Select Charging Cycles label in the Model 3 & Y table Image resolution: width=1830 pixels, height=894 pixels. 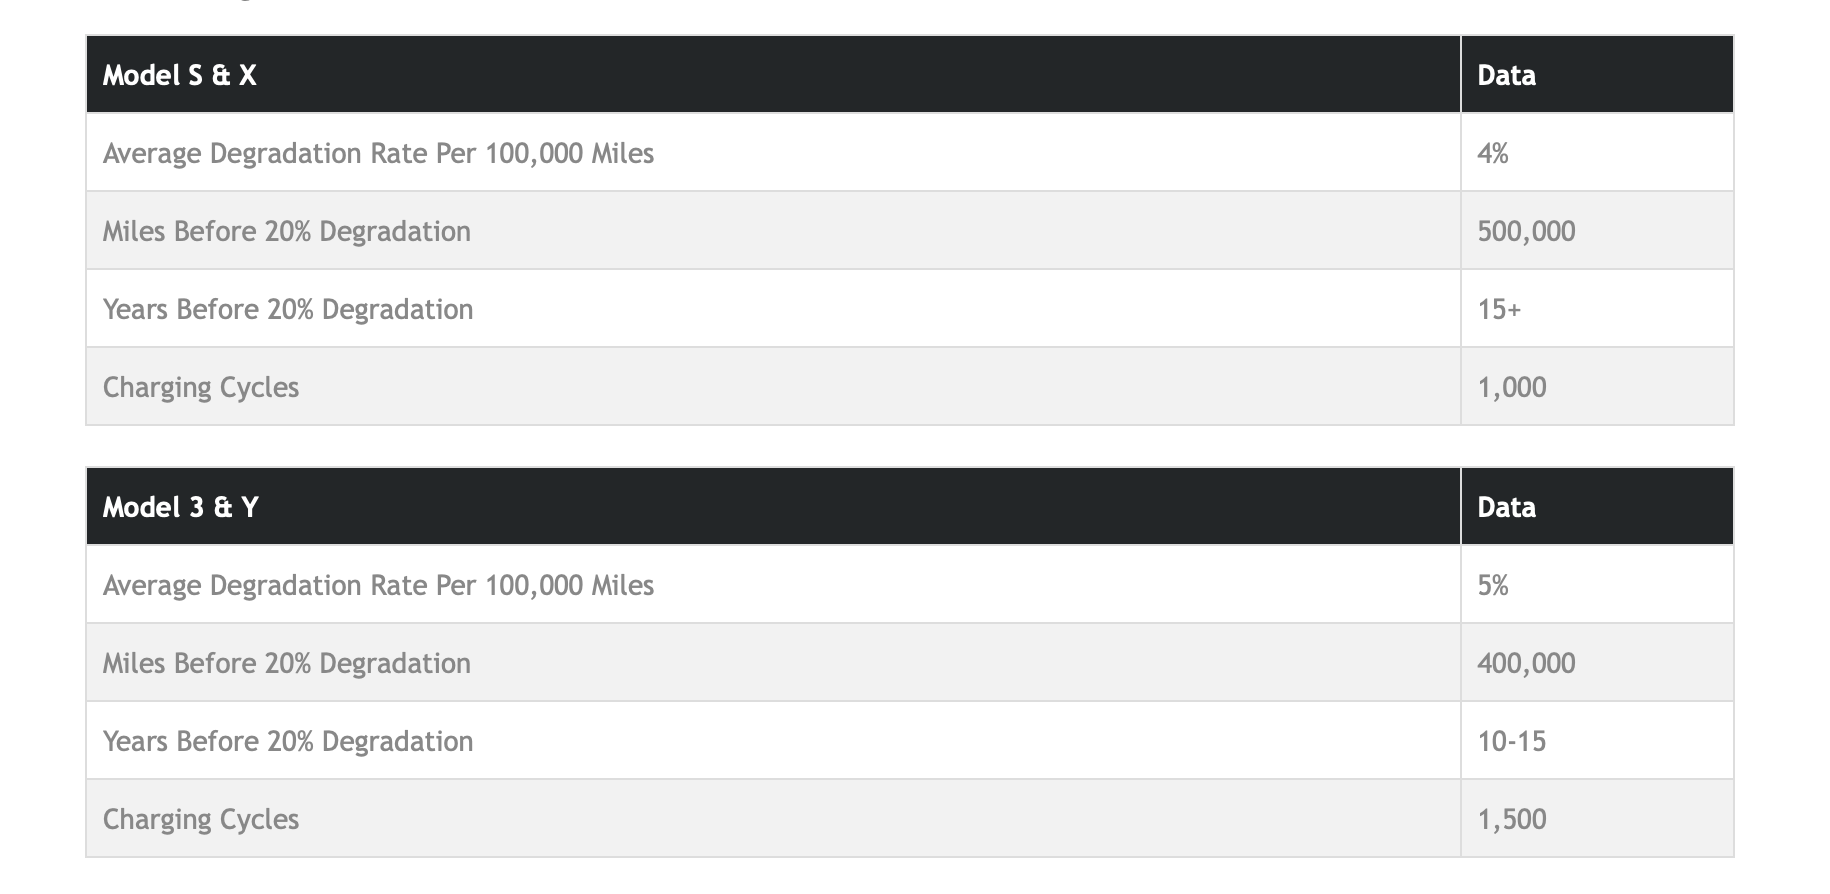201,820
